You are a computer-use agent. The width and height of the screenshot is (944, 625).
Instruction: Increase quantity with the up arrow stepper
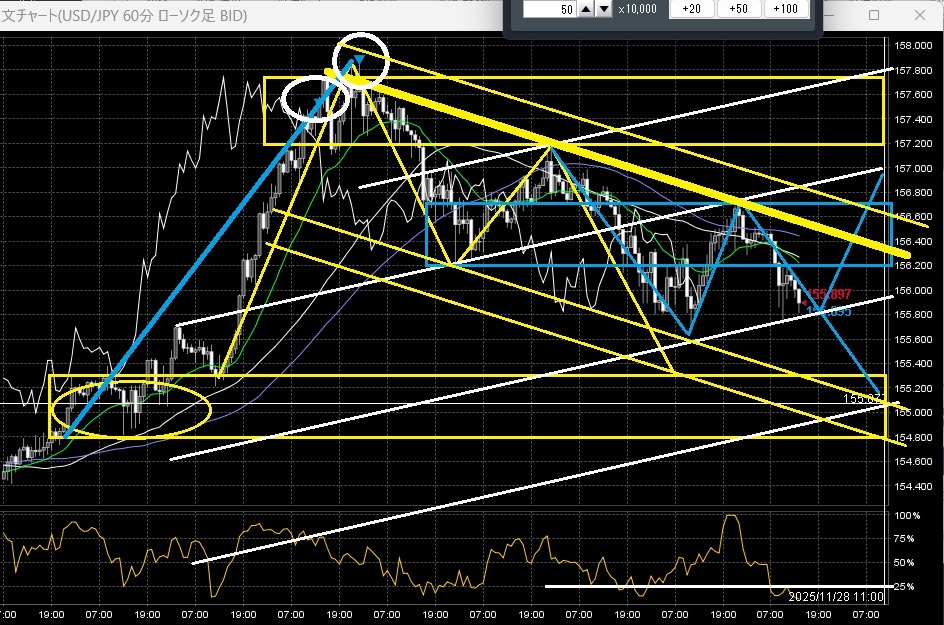(587, 9)
